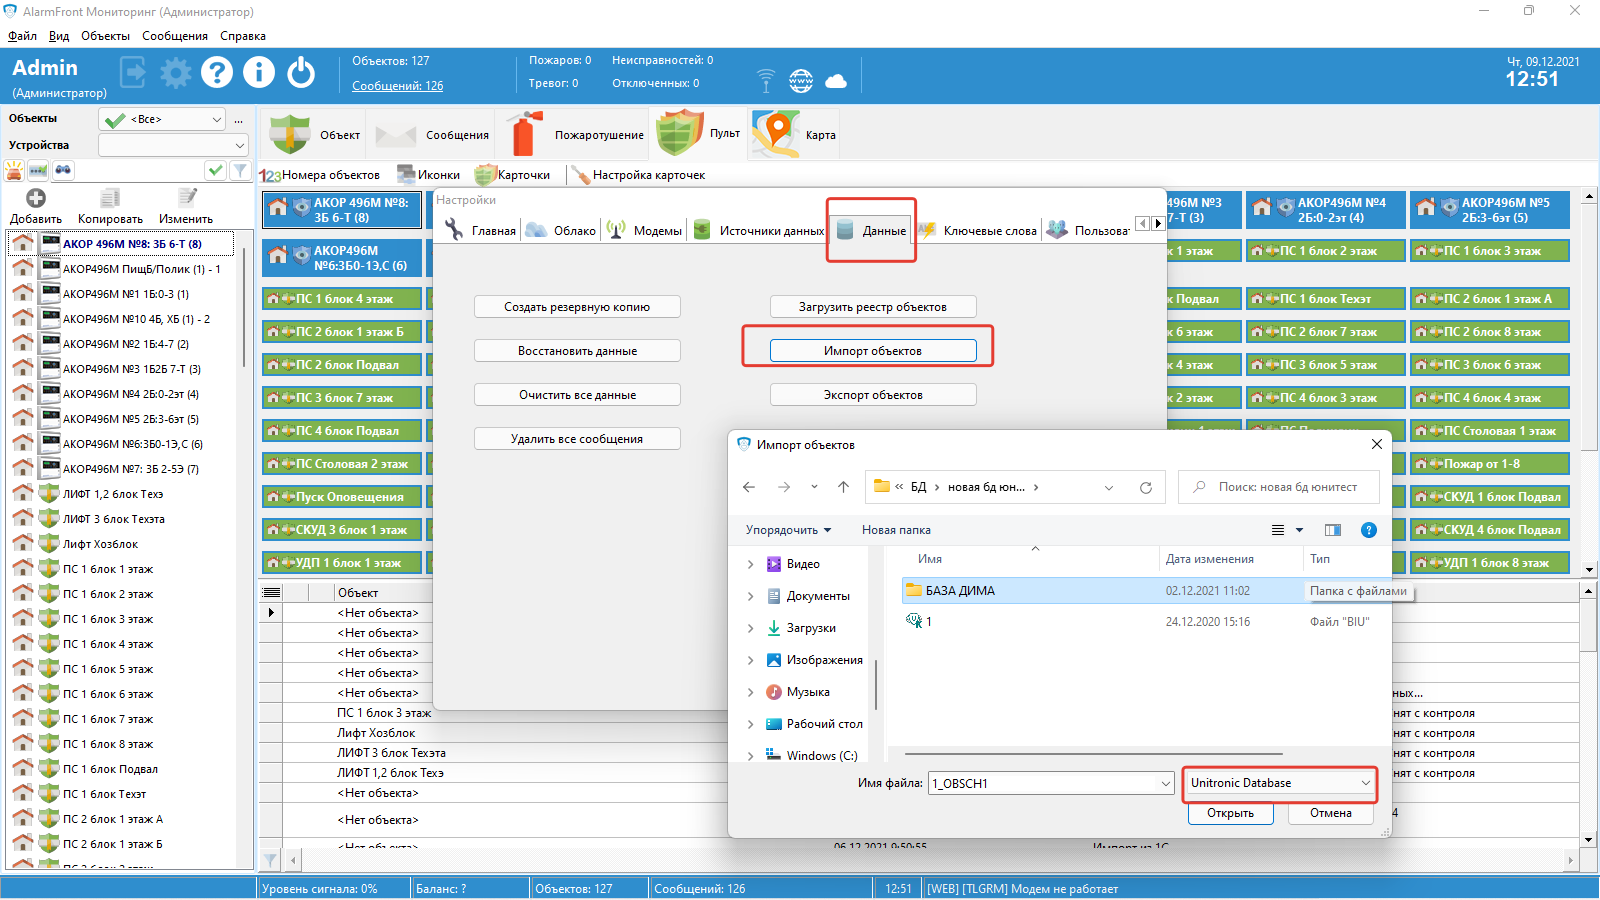
Task: Switch to the Карта main tab
Action: pyautogui.click(x=794, y=135)
